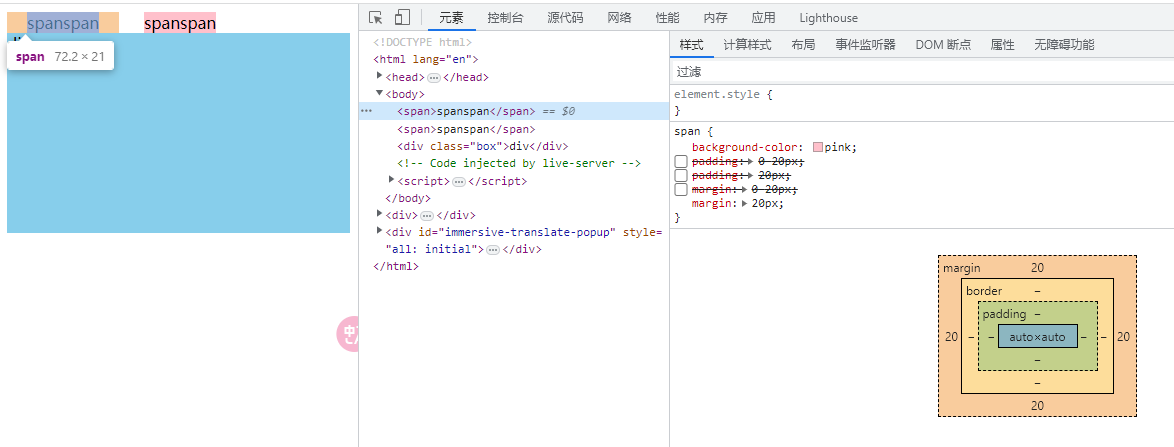Click the 过滤 filter input field
This screenshot has width=1174, height=447.
pos(900,72)
